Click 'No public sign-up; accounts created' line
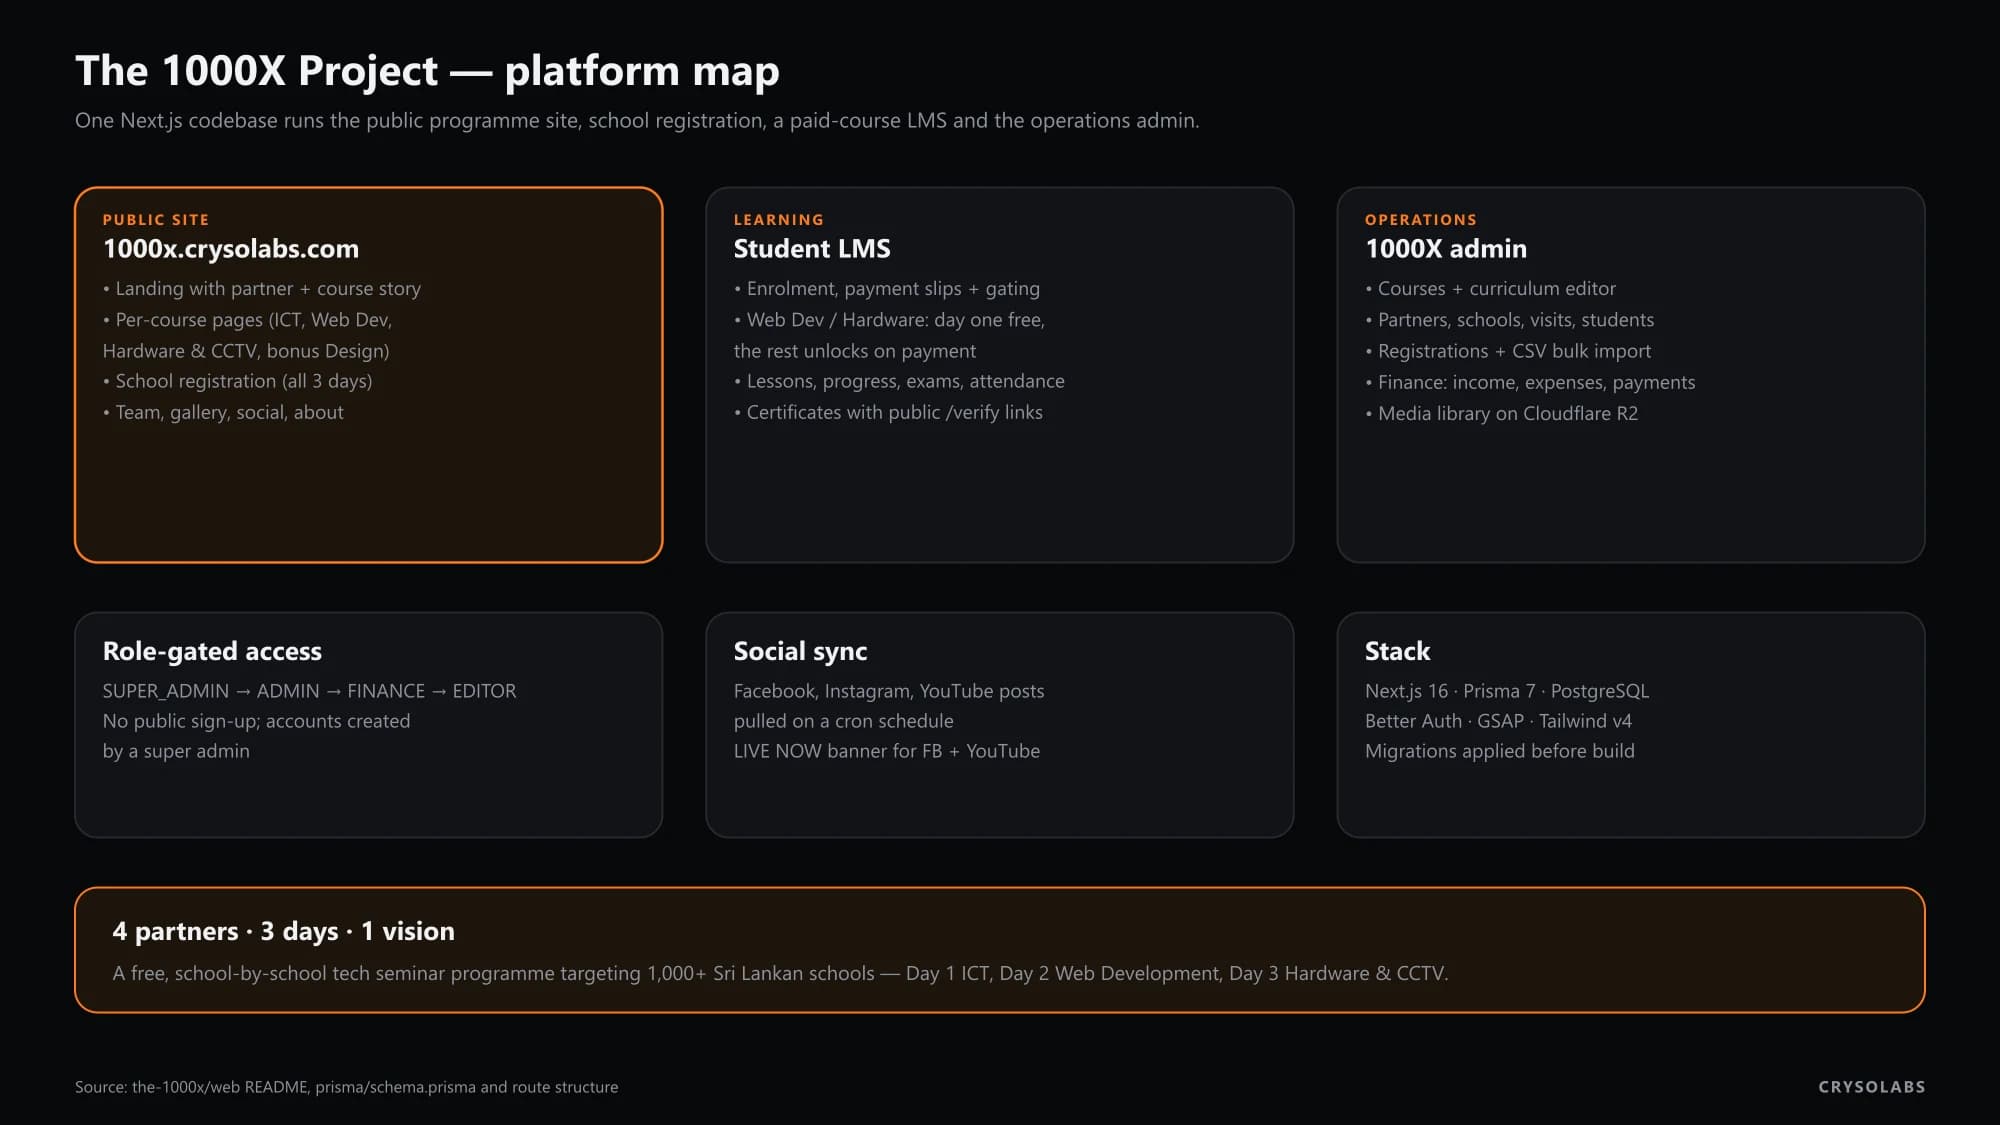 [256, 721]
